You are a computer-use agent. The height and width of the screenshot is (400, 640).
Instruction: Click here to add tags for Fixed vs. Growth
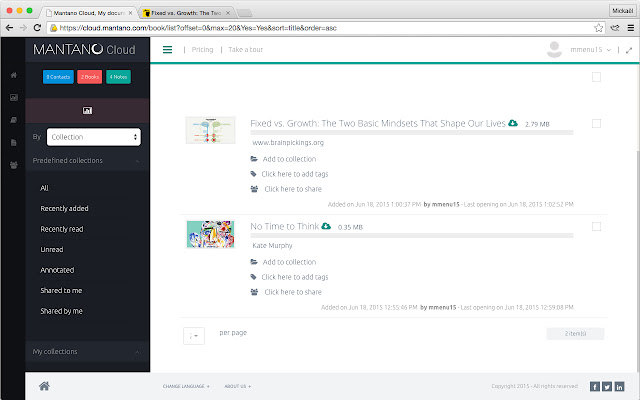[x=295, y=174]
